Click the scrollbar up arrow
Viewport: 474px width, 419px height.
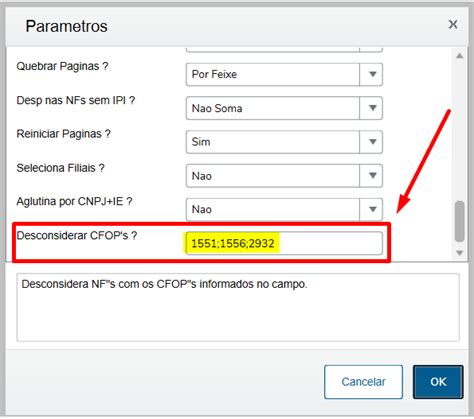pyautogui.click(x=460, y=56)
